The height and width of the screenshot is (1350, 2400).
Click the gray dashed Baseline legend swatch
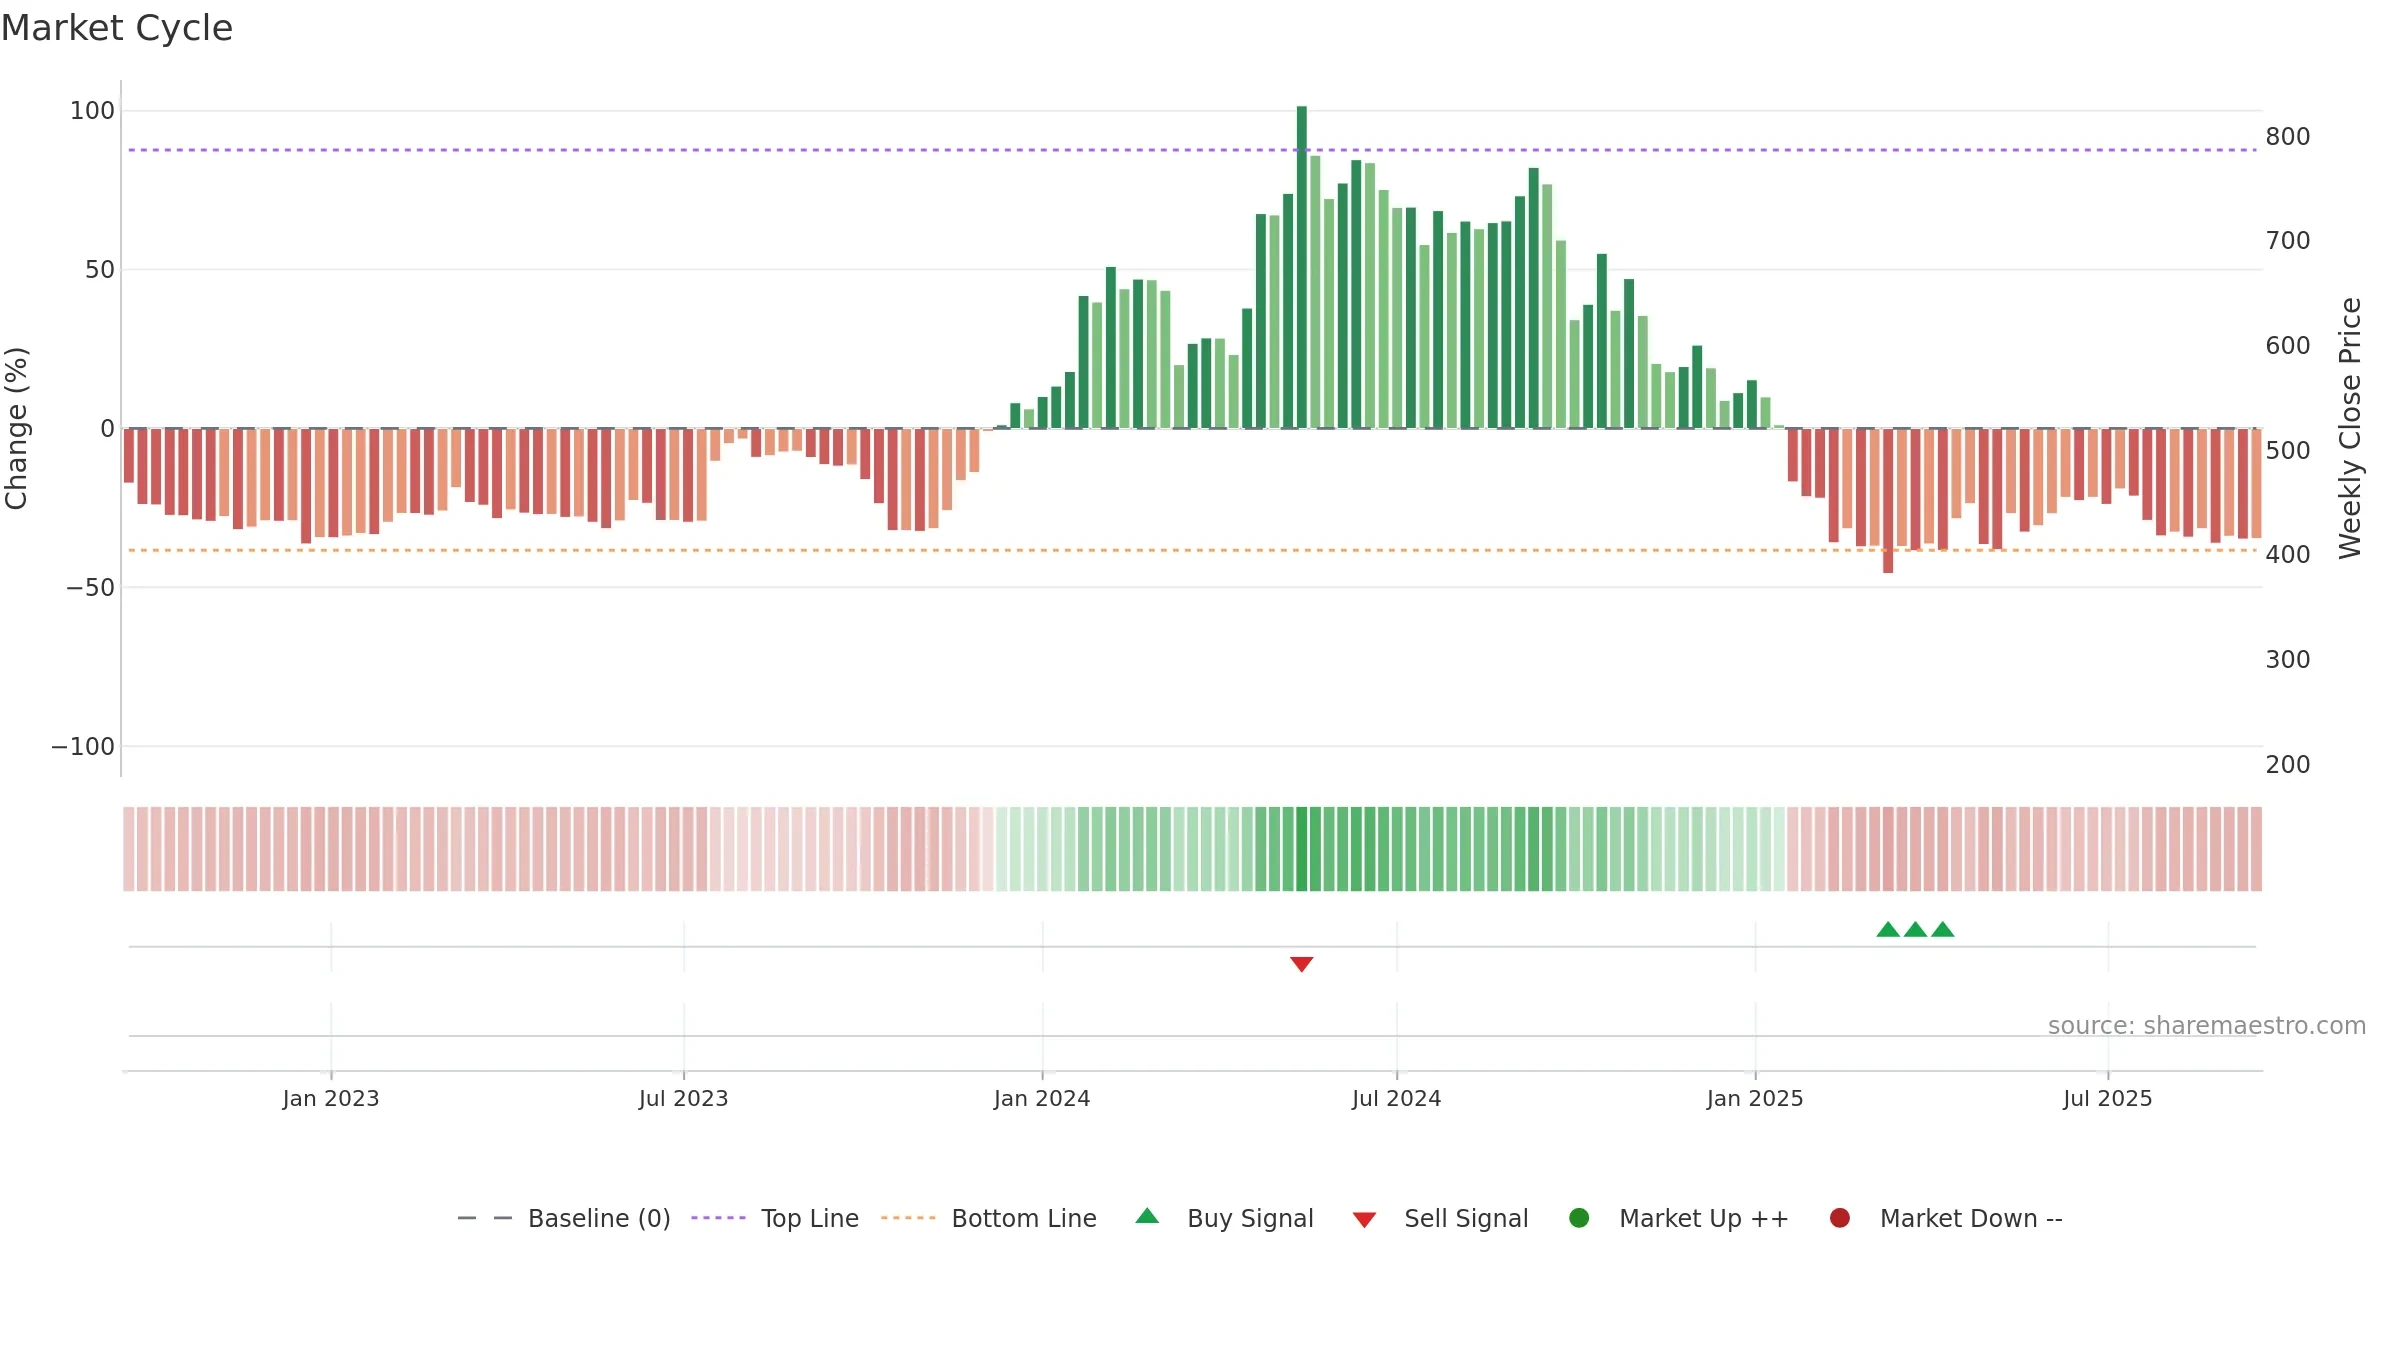pos(485,1218)
